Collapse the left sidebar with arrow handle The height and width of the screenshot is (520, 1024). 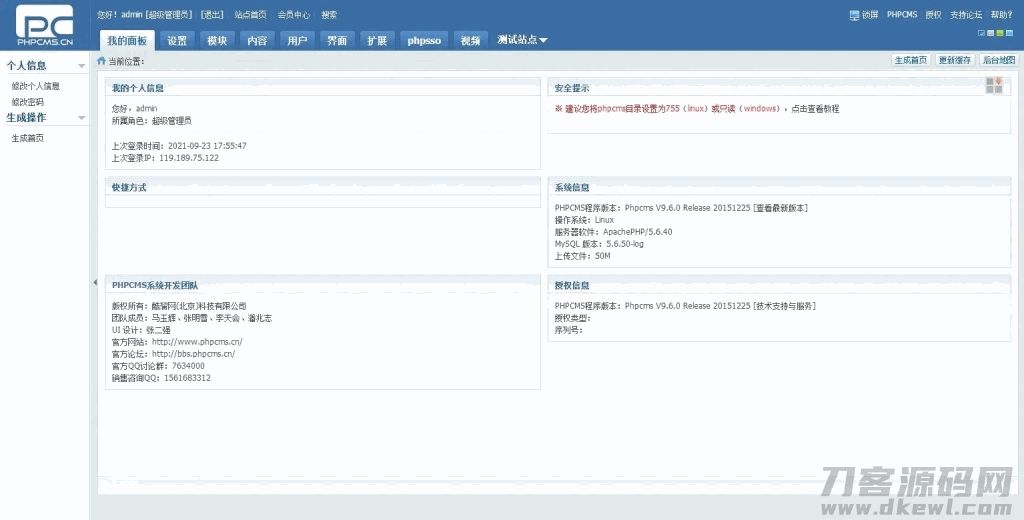tap(94, 283)
